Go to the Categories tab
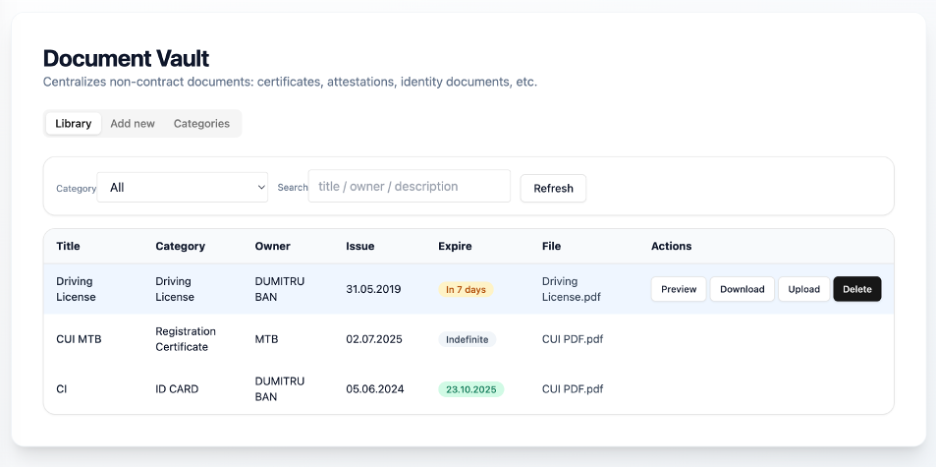This screenshot has height=468, width=936. (x=201, y=124)
